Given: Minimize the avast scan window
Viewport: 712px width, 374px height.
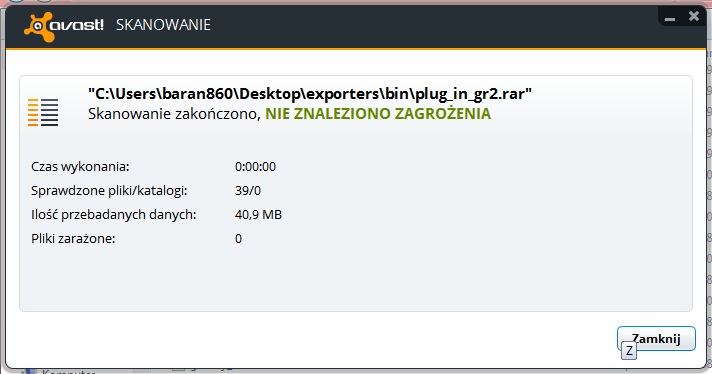Looking at the screenshot, I should coord(670,19).
